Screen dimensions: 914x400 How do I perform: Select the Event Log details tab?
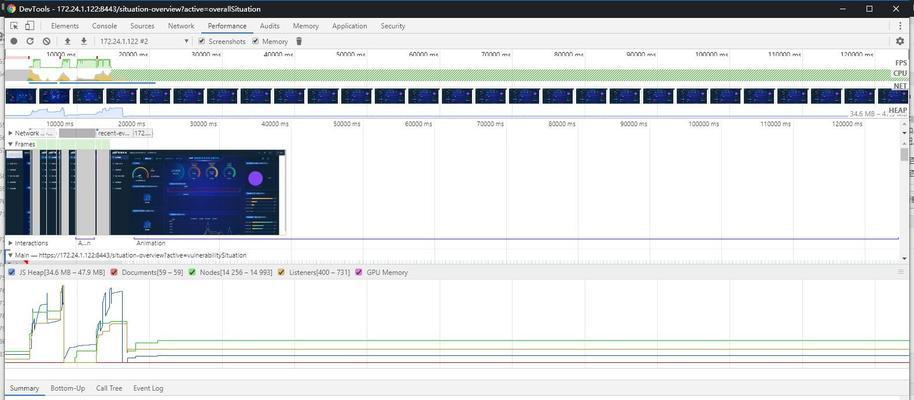coord(148,388)
